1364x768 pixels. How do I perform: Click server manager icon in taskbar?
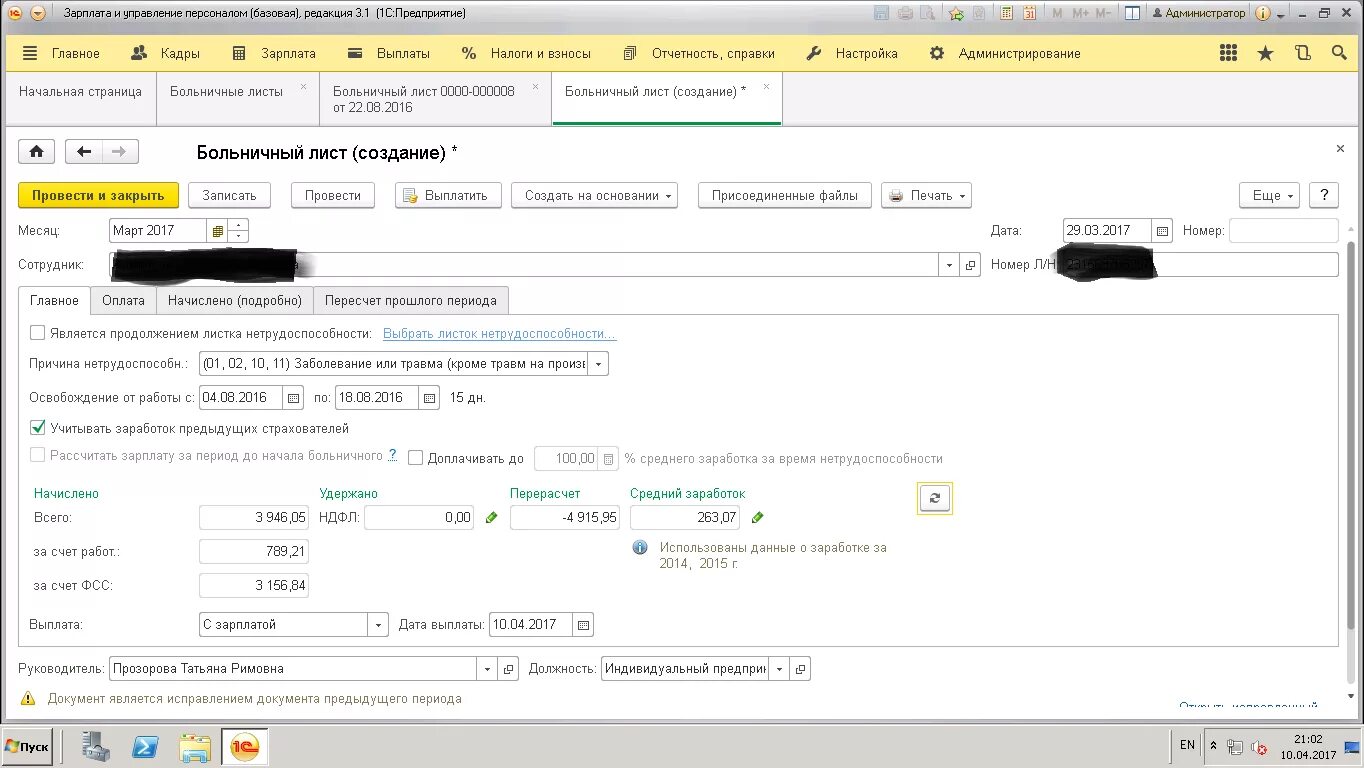point(96,746)
